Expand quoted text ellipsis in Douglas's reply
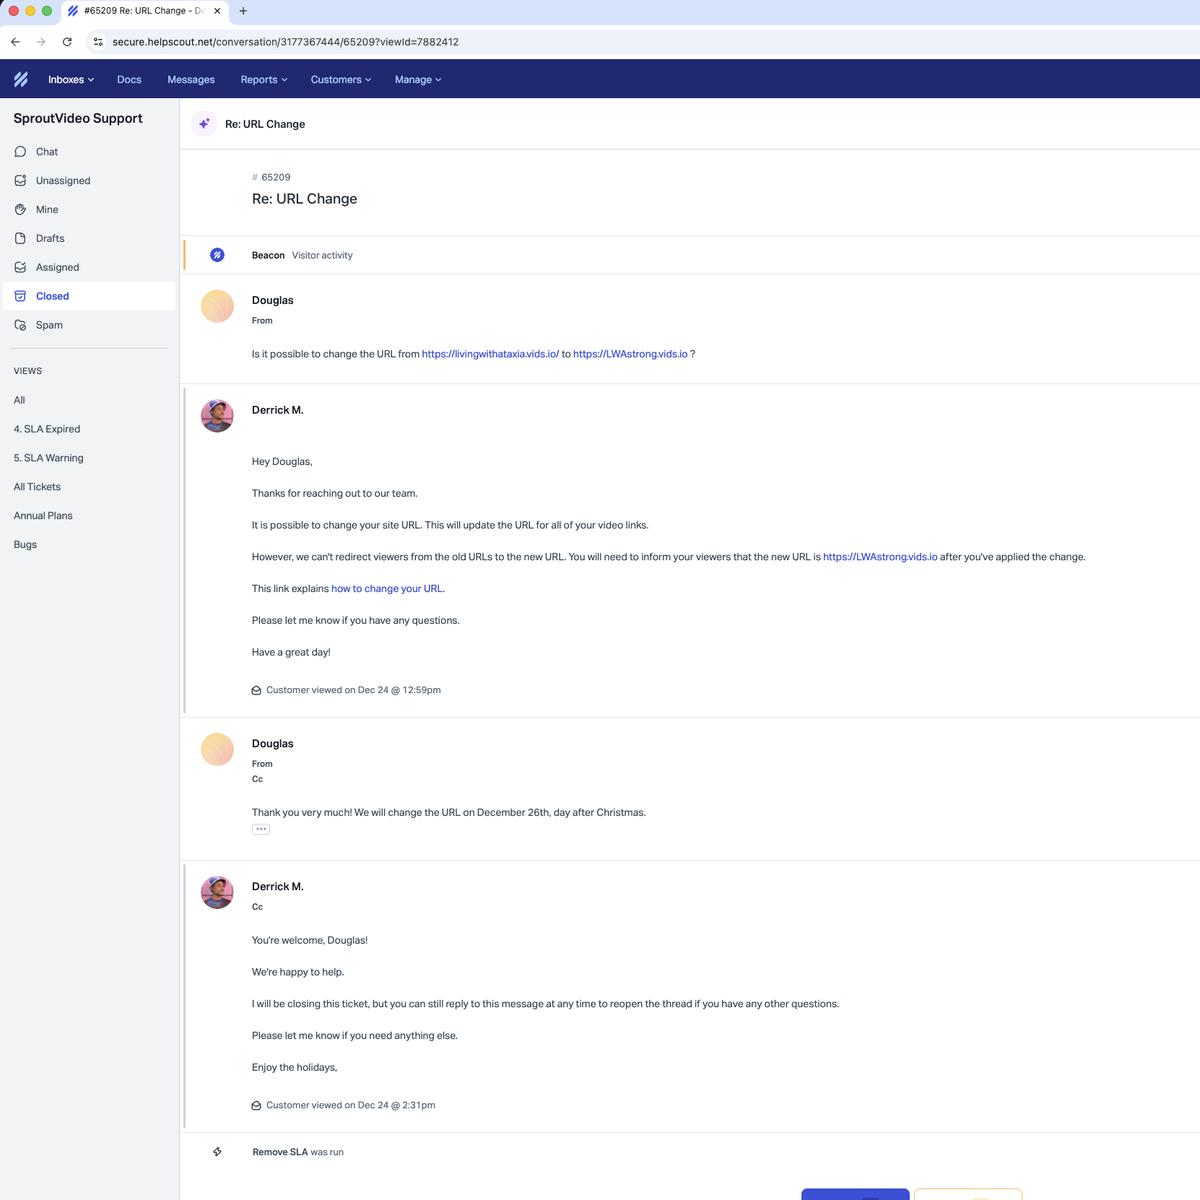The image size is (1200, 1200). point(261,829)
